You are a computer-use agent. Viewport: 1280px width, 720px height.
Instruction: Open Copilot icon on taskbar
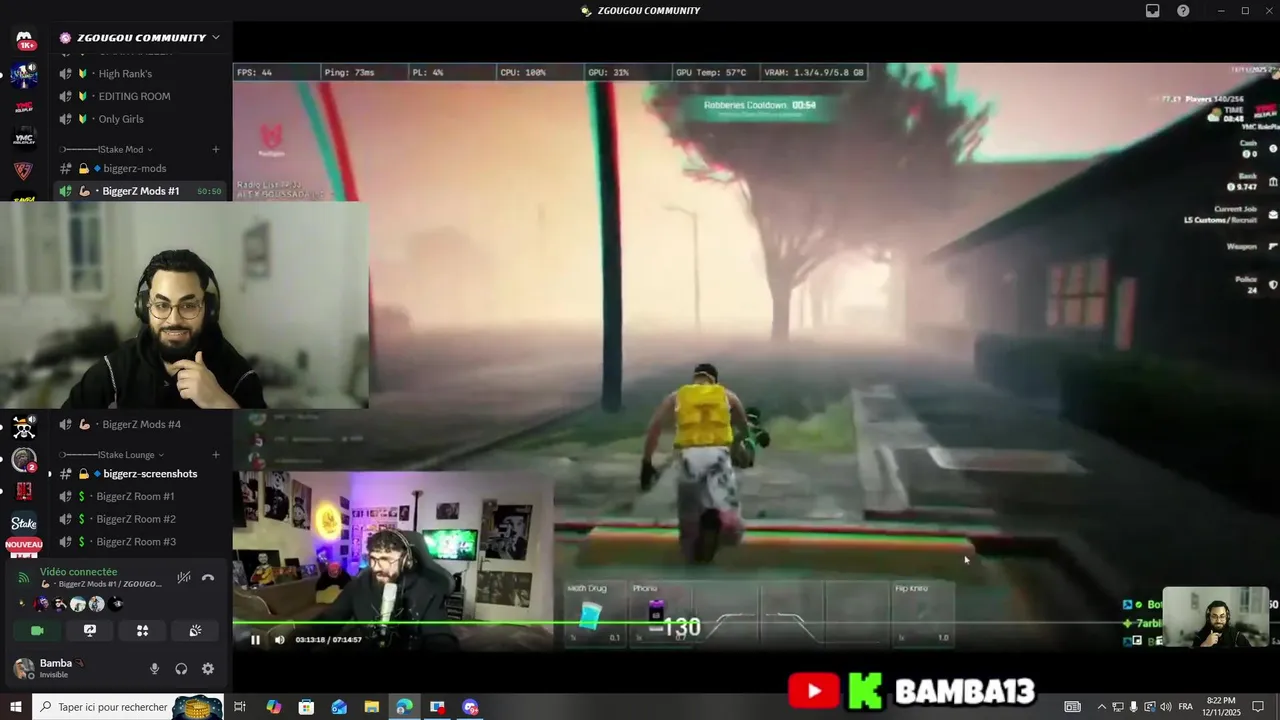(273, 707)
